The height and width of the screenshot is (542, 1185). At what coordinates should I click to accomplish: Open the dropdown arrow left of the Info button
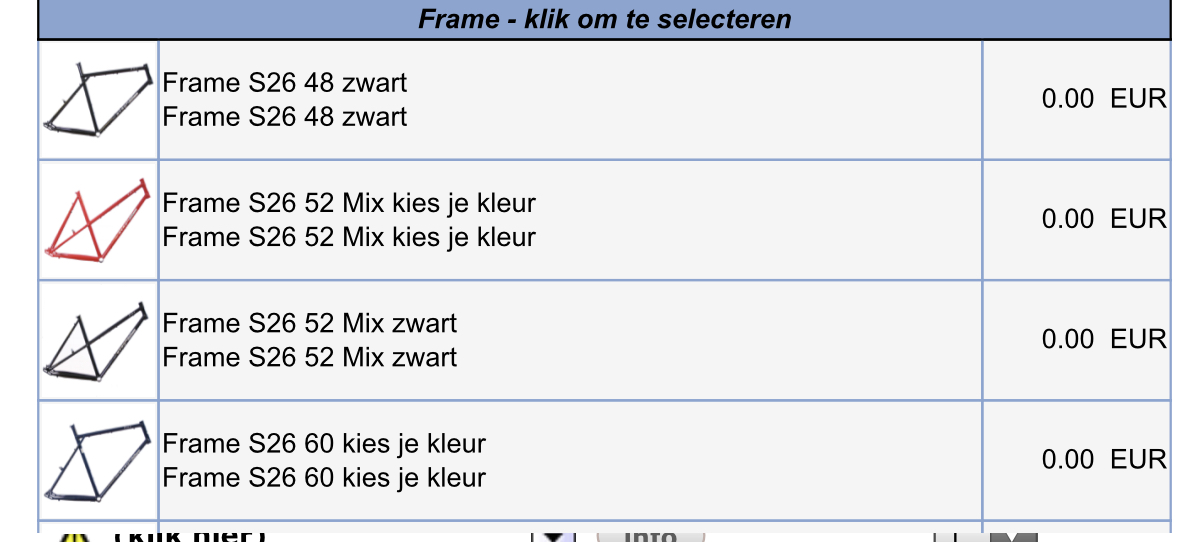coord(553,534)
